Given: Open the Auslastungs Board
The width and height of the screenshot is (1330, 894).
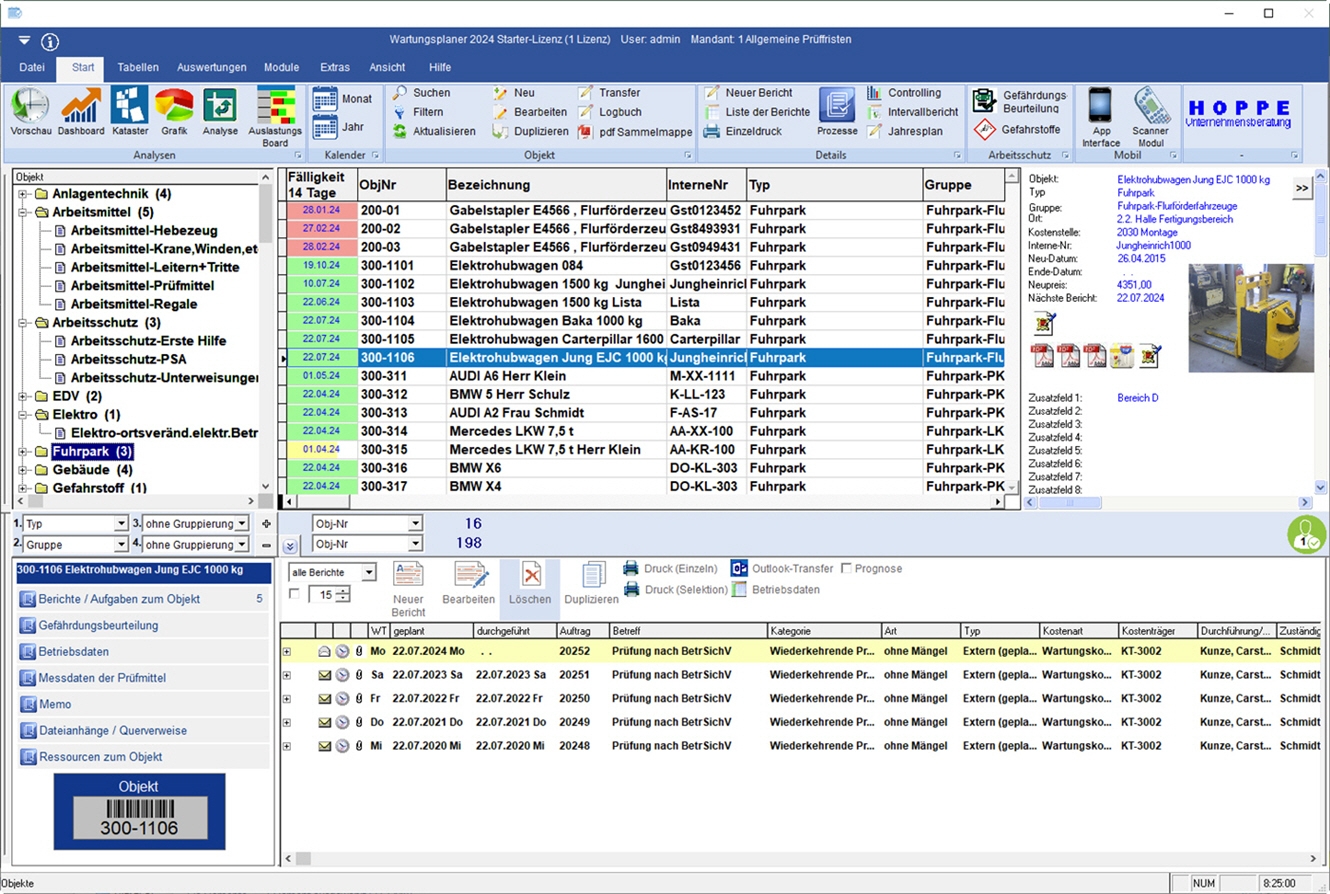Looking at the screenshot, I should [x=275, y=116].
